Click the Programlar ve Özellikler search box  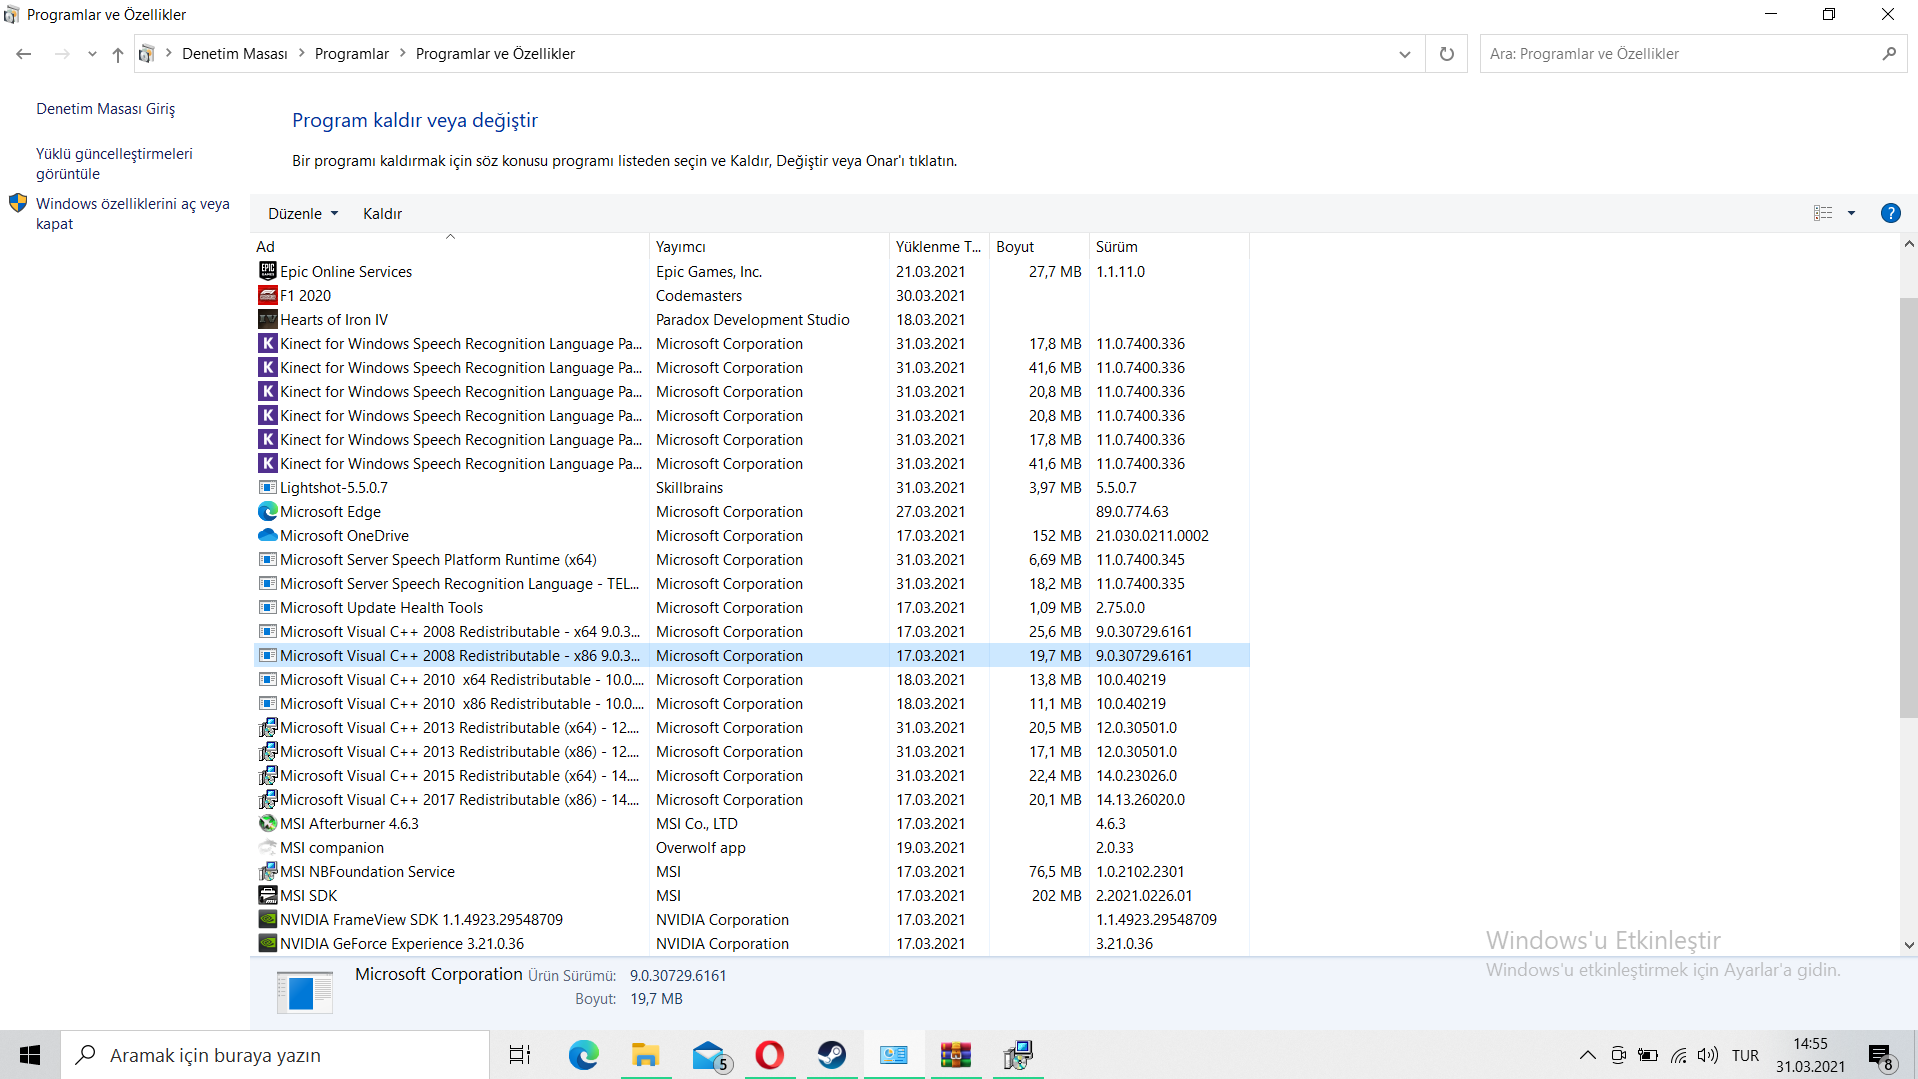[1680, 54]
